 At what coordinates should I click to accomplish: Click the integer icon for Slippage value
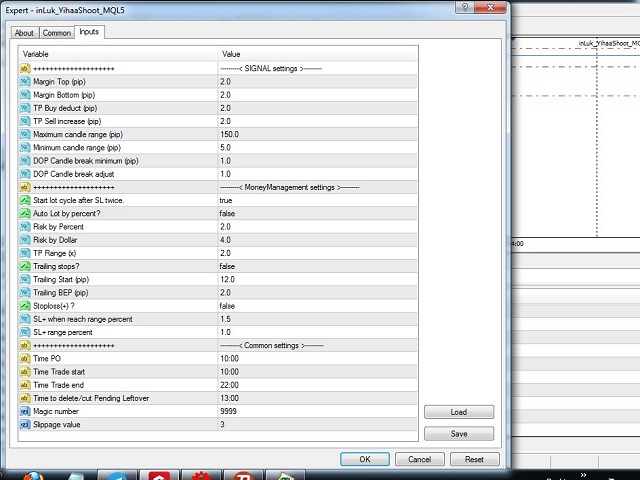click(x=25, y=424)
